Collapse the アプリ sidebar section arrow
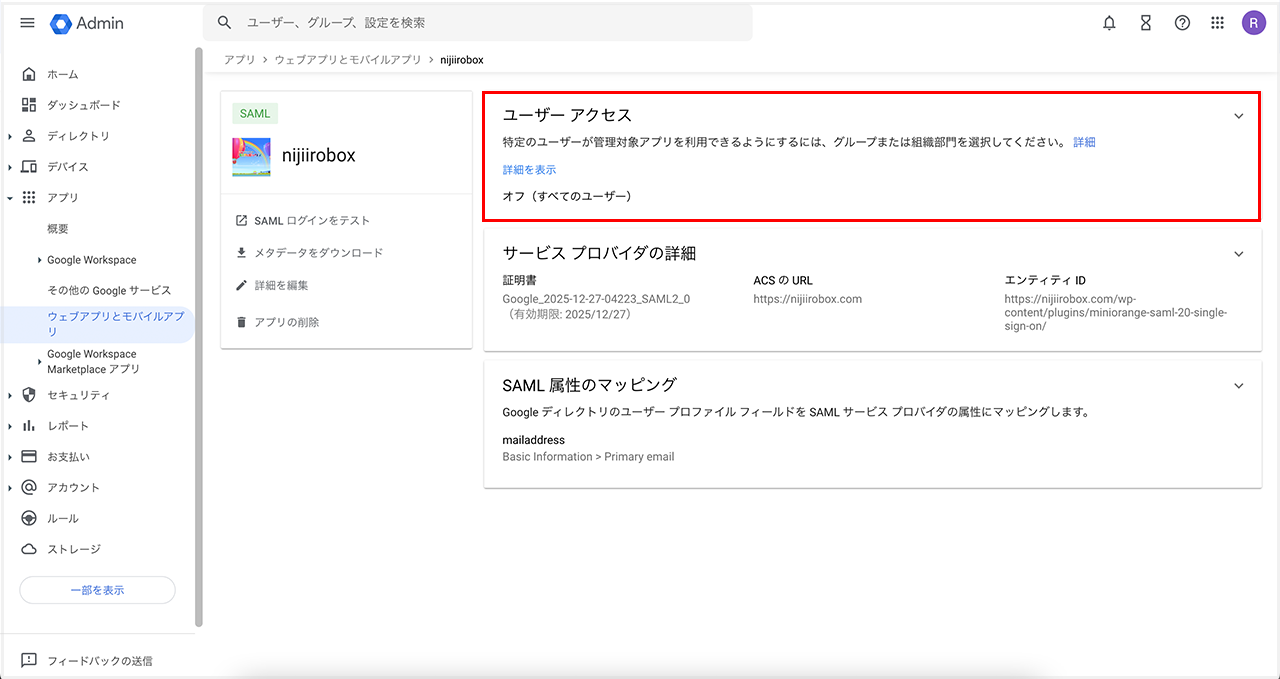Screen dimensions: 1280x679 click(10, 198)
